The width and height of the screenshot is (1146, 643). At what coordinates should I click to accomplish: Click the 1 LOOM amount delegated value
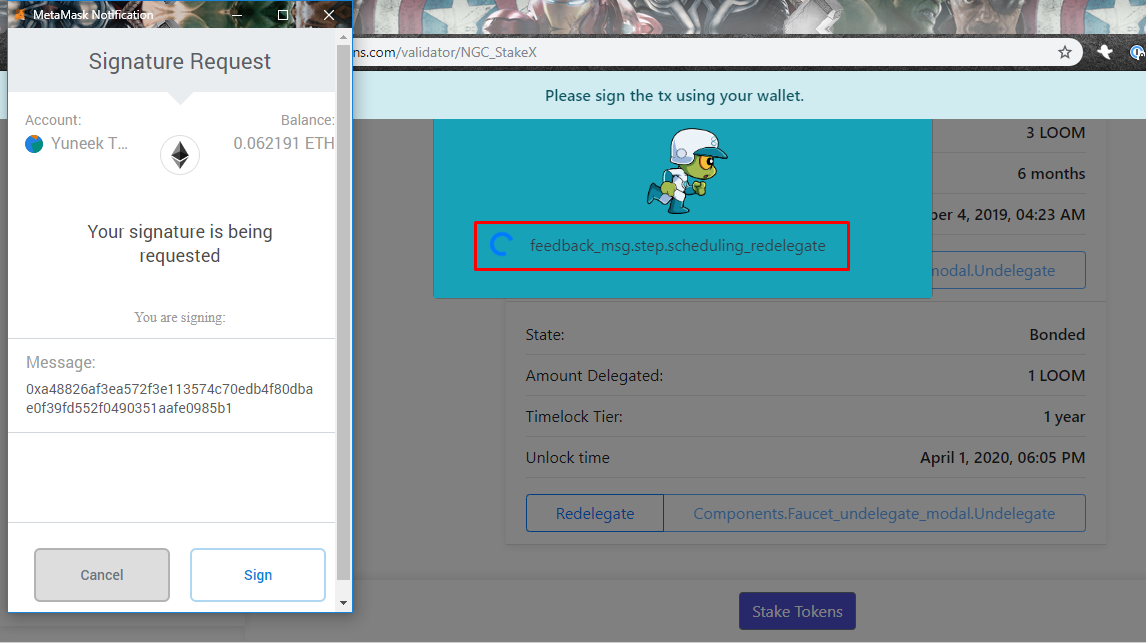[x=1056, y=376]
